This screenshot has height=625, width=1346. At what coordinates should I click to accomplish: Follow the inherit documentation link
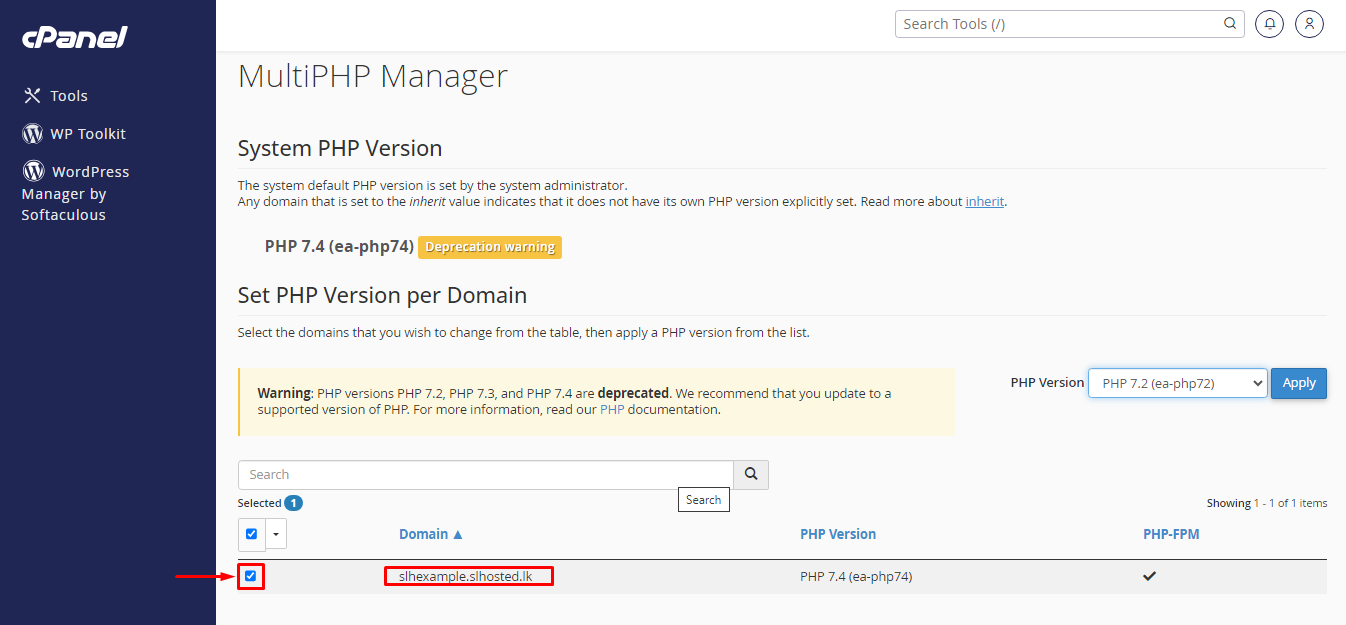(984, 202)
